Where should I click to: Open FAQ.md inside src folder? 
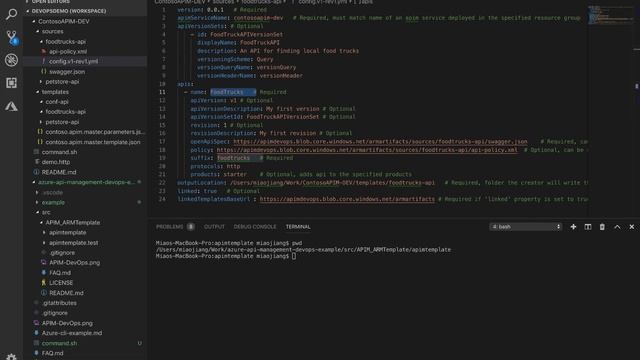point(60,273)
